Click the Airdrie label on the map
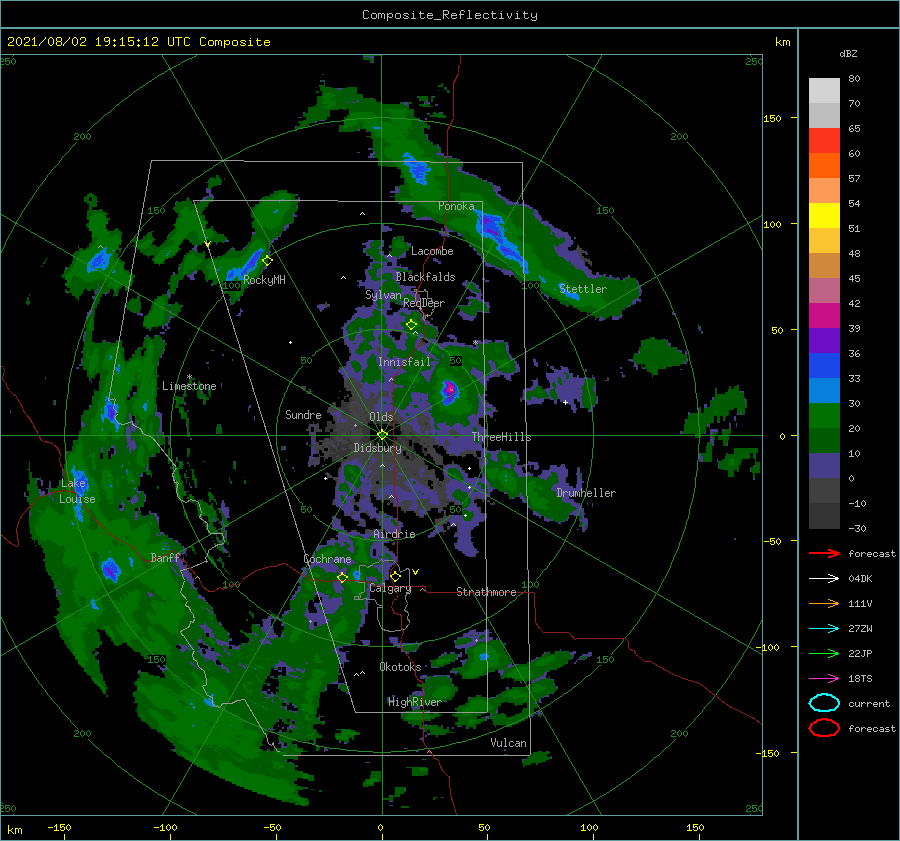This screenshot has height=841, width=900. click(x=394, y=534)
